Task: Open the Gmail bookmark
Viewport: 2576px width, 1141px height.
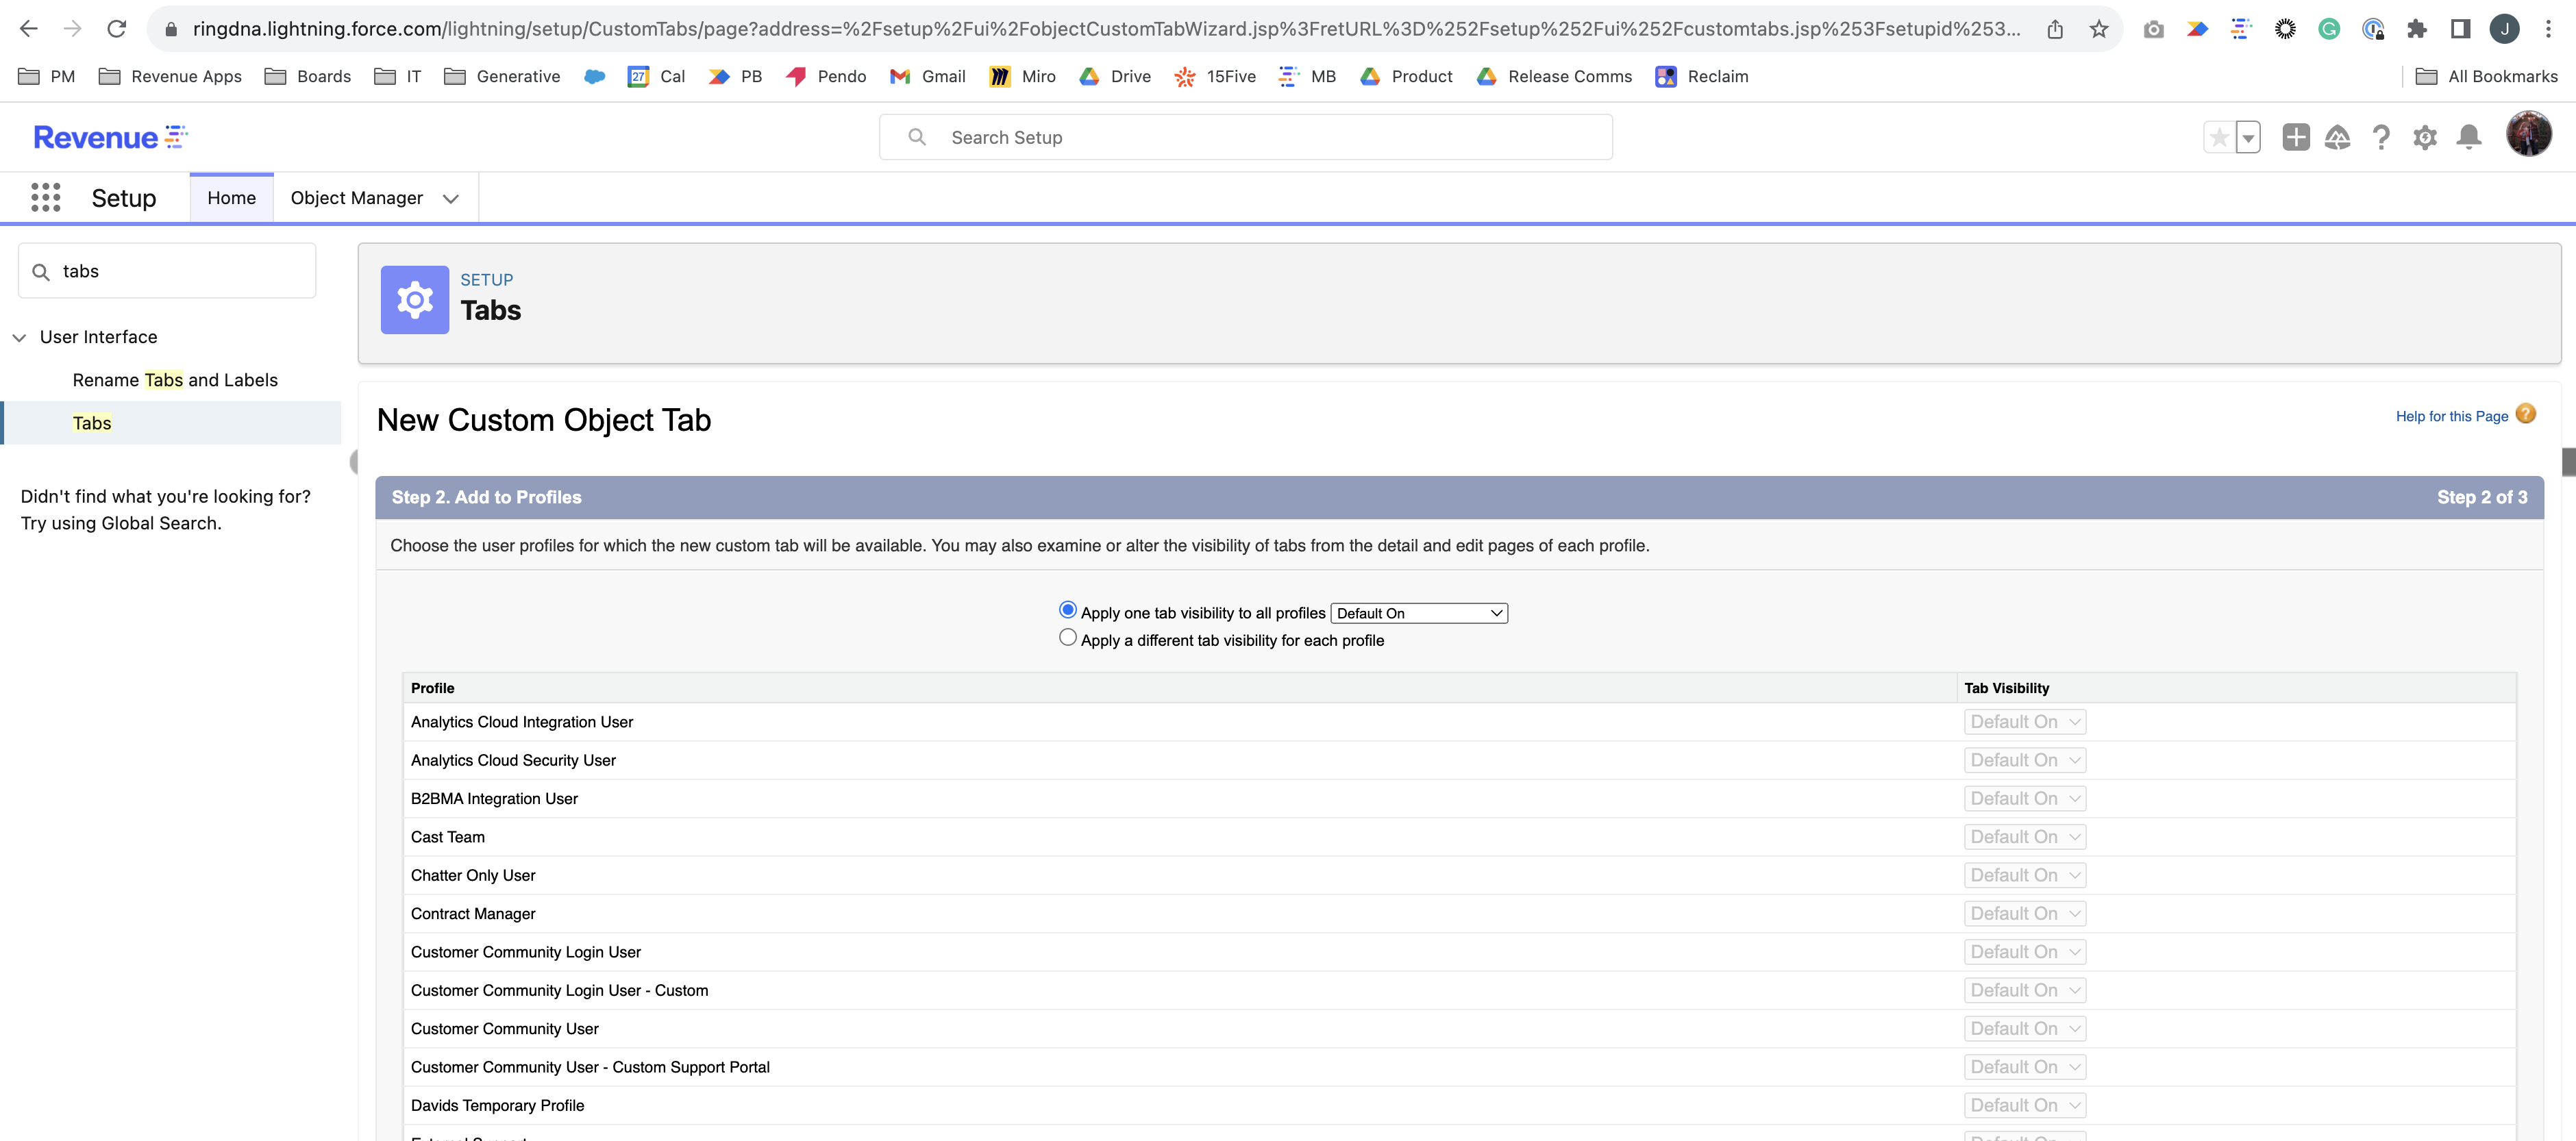Action: [927, 76]
